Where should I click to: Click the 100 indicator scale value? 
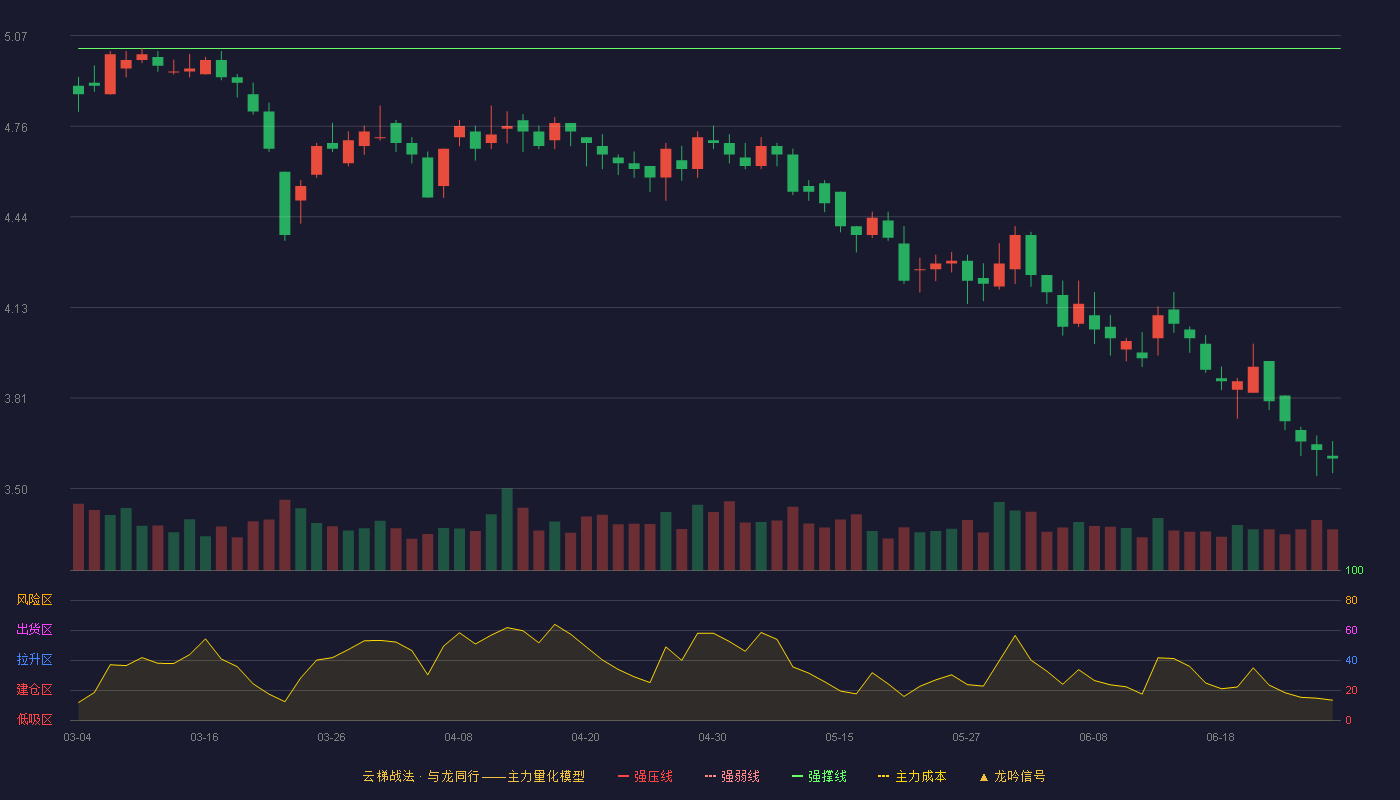click(1354, 571)
